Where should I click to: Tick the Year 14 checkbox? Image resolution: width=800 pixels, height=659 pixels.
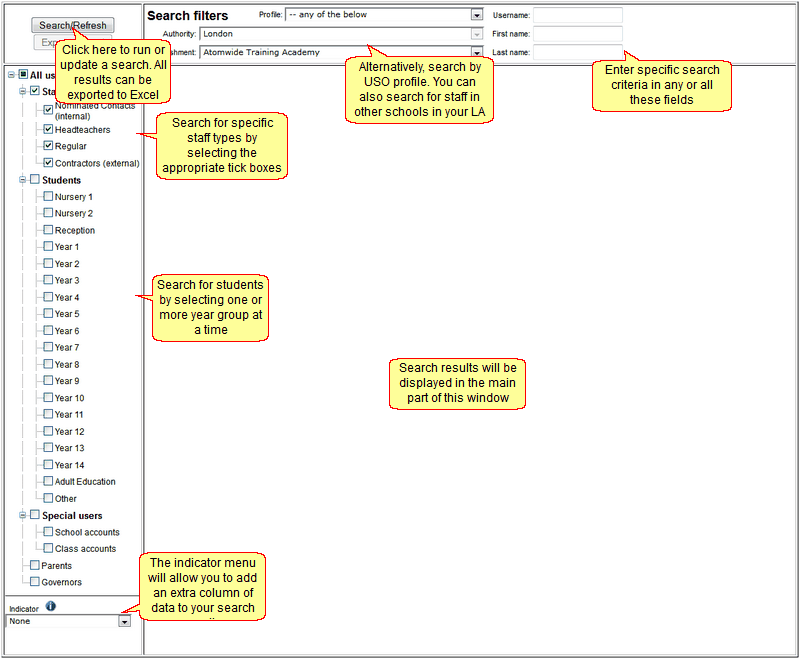[48, 464]
